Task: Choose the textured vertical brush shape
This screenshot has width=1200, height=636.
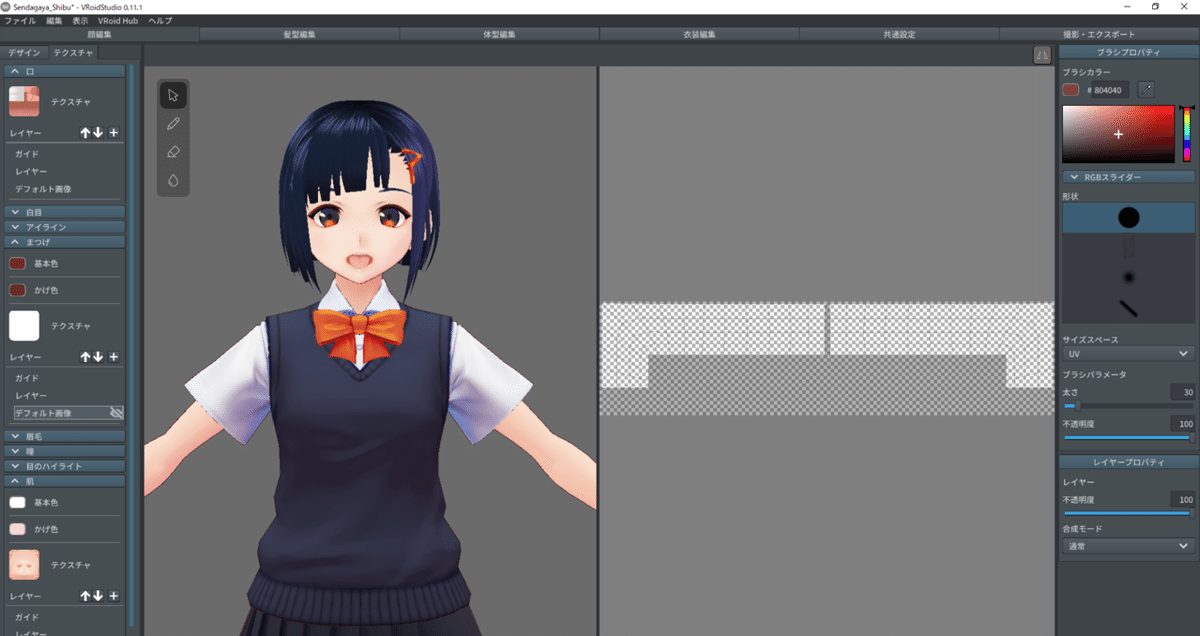Action: pyautogui.click(x=1128, y=248)
